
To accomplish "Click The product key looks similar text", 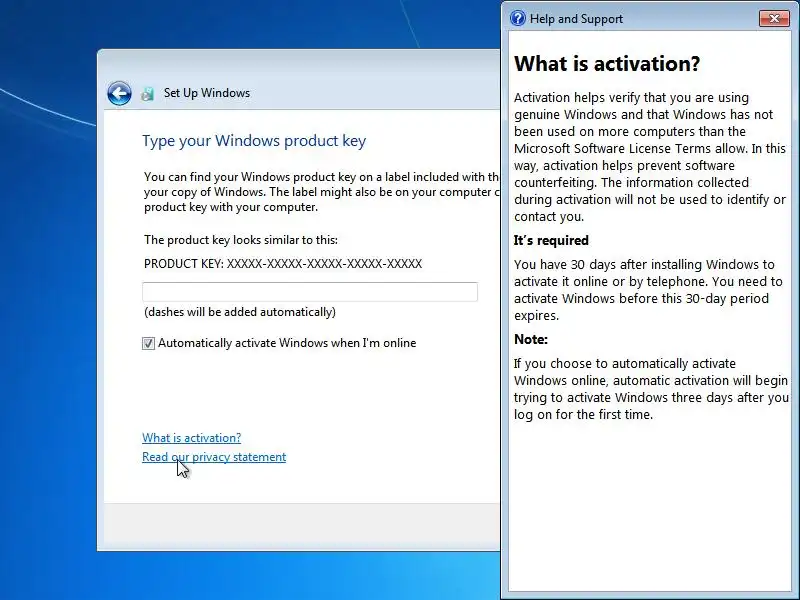I will tap(241, 240).
